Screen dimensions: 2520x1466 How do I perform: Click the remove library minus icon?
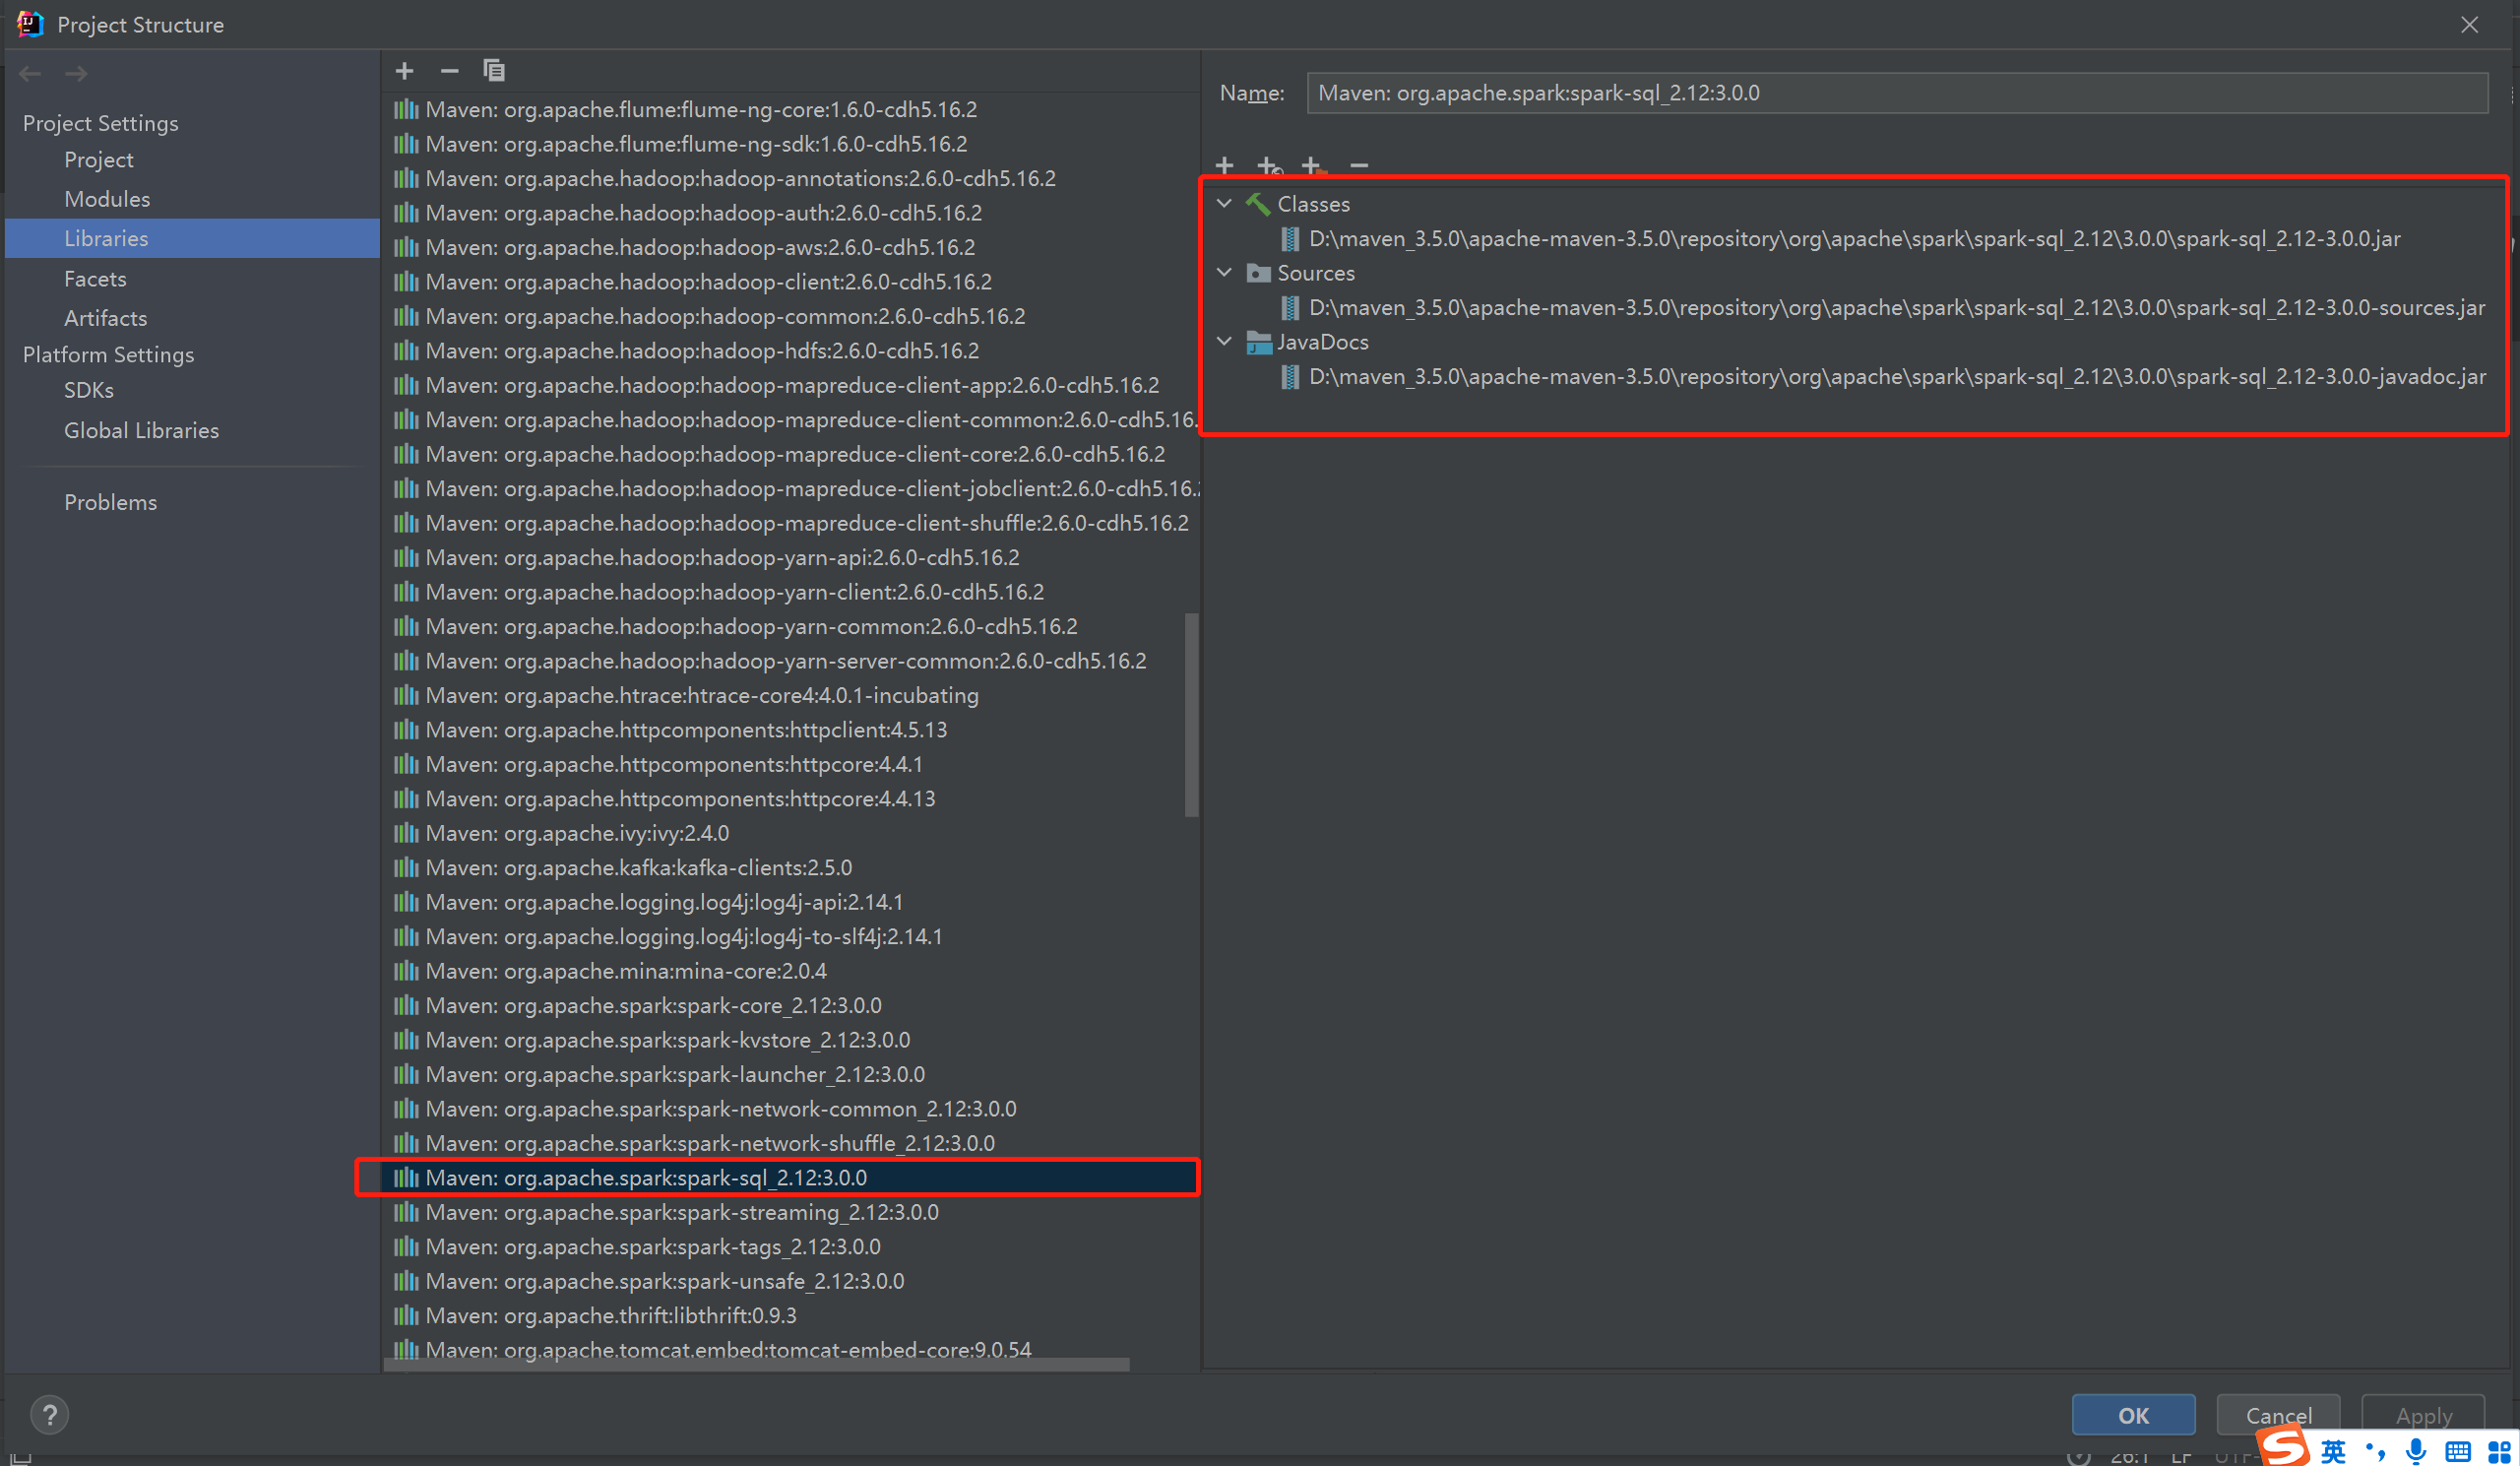[x=449, y=71]
